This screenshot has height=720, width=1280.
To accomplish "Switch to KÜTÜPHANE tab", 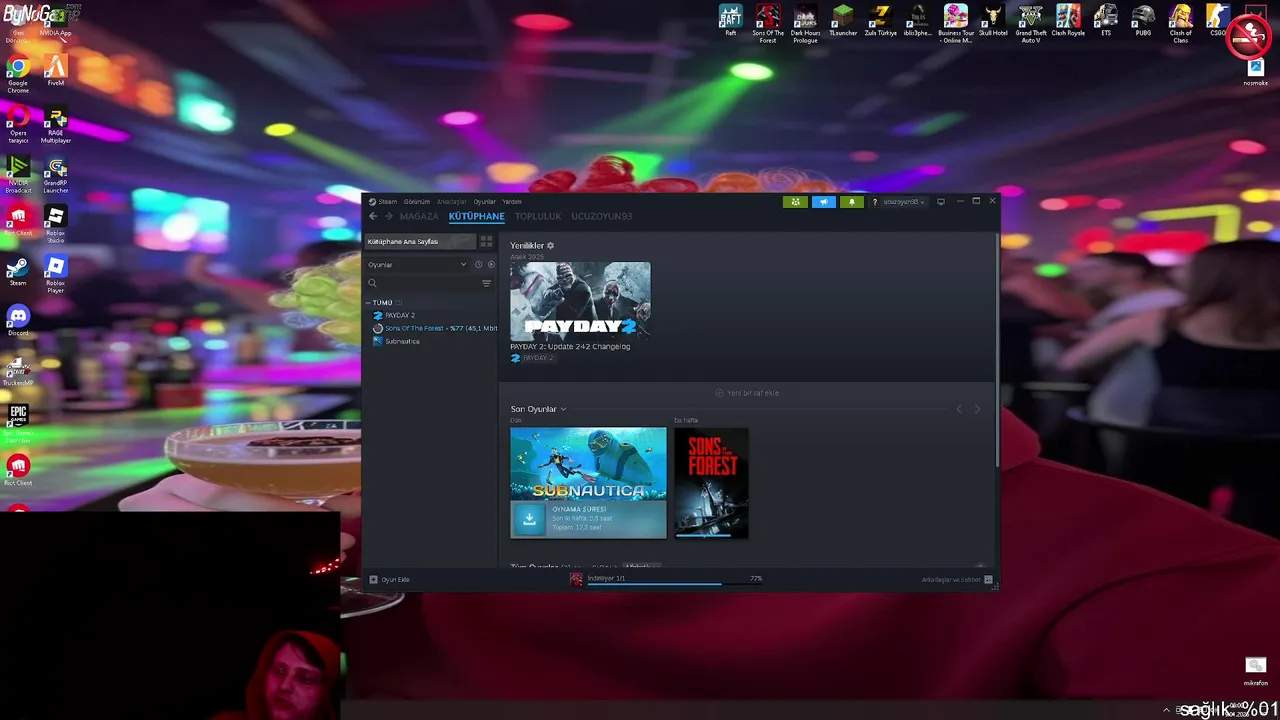I will (476, 216).
